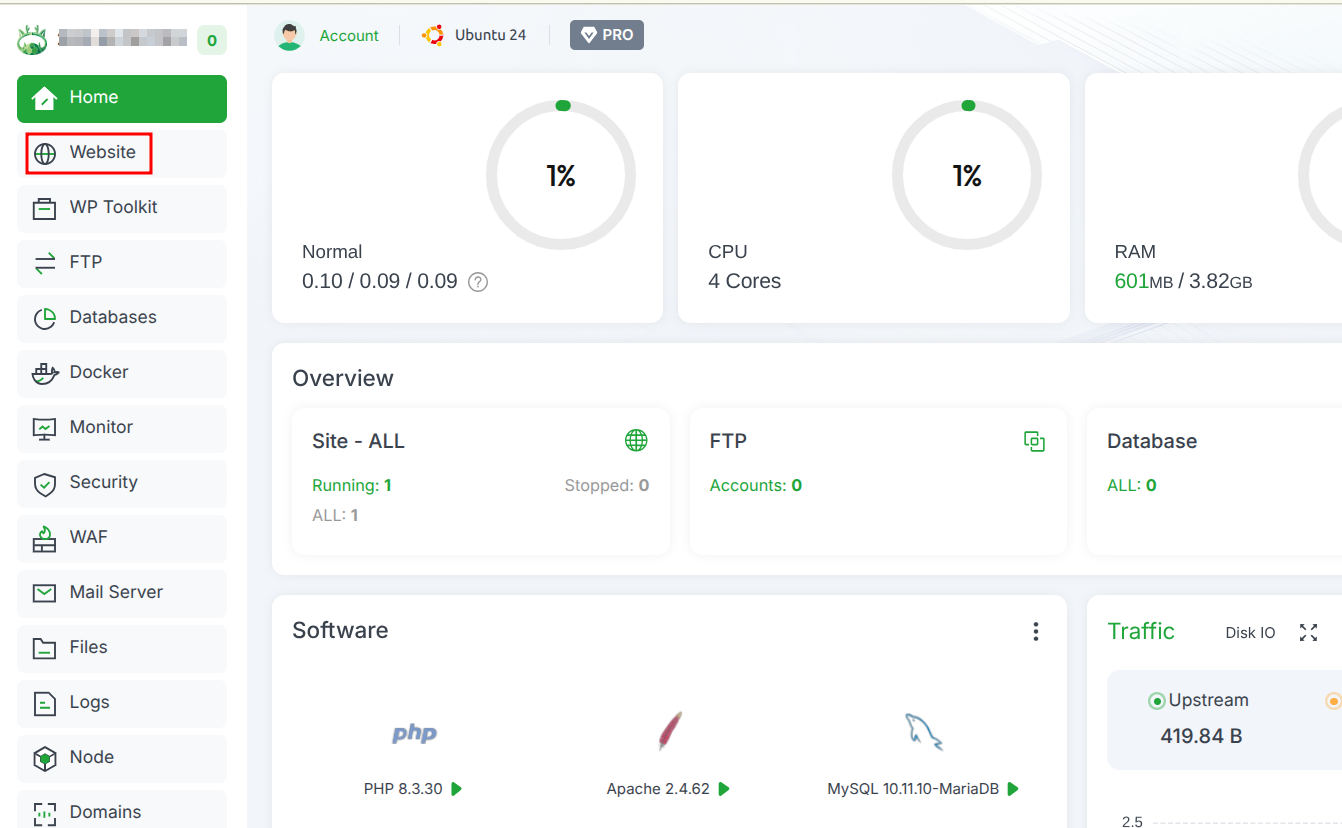Image resolution: width=1342 pixels, height=828 pixels.
Task: Click the aaPanel logo icon
Action: 33,40
